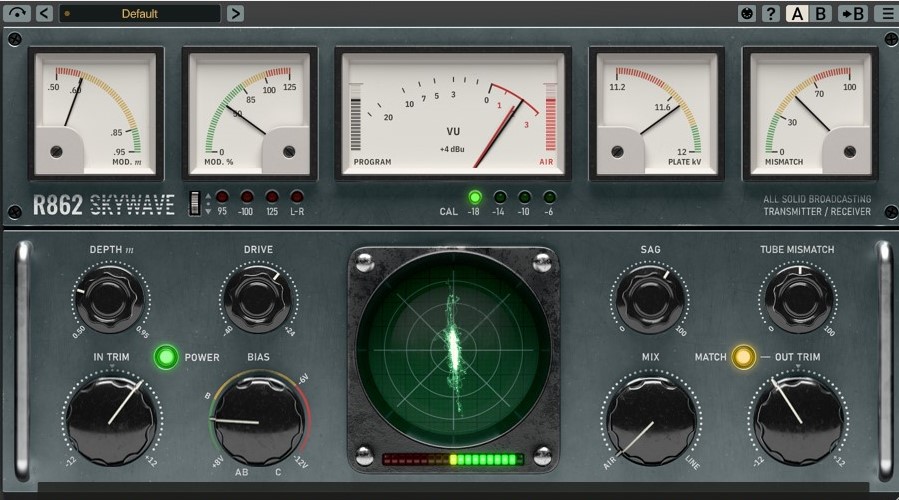Select CAL -18 green LED
The width and height of the screenshot is (899, 500).
pos(474,197)
